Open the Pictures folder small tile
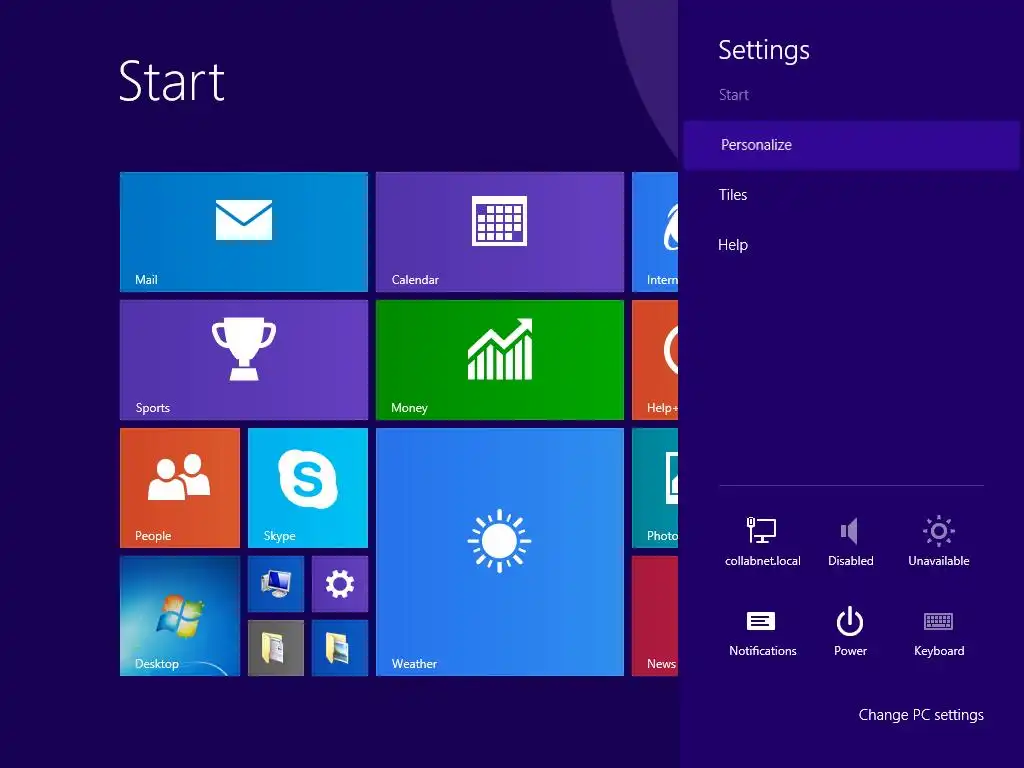This screenshot has height=768, width=1024. 340,648
